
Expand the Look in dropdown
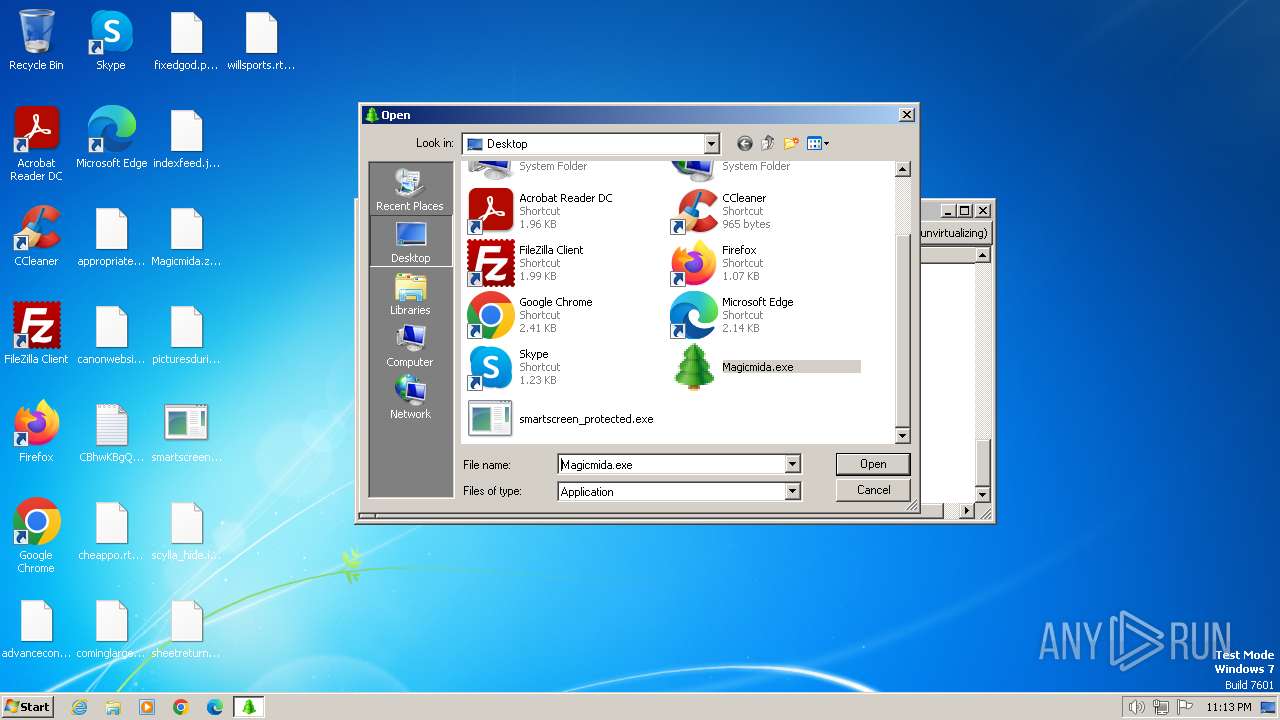[711, 144]
